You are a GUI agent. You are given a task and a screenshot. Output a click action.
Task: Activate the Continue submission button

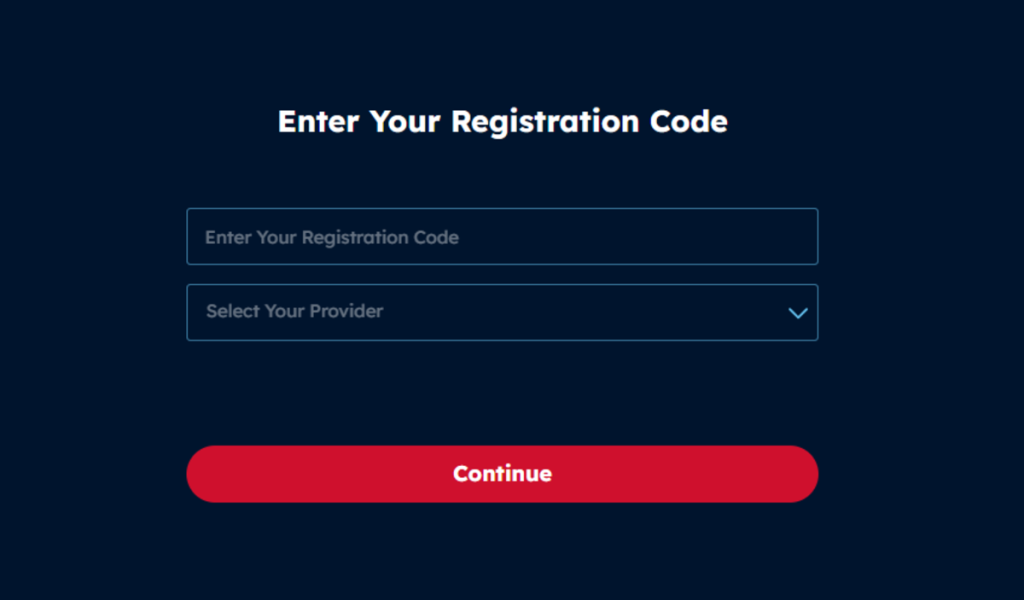point(502,473)
